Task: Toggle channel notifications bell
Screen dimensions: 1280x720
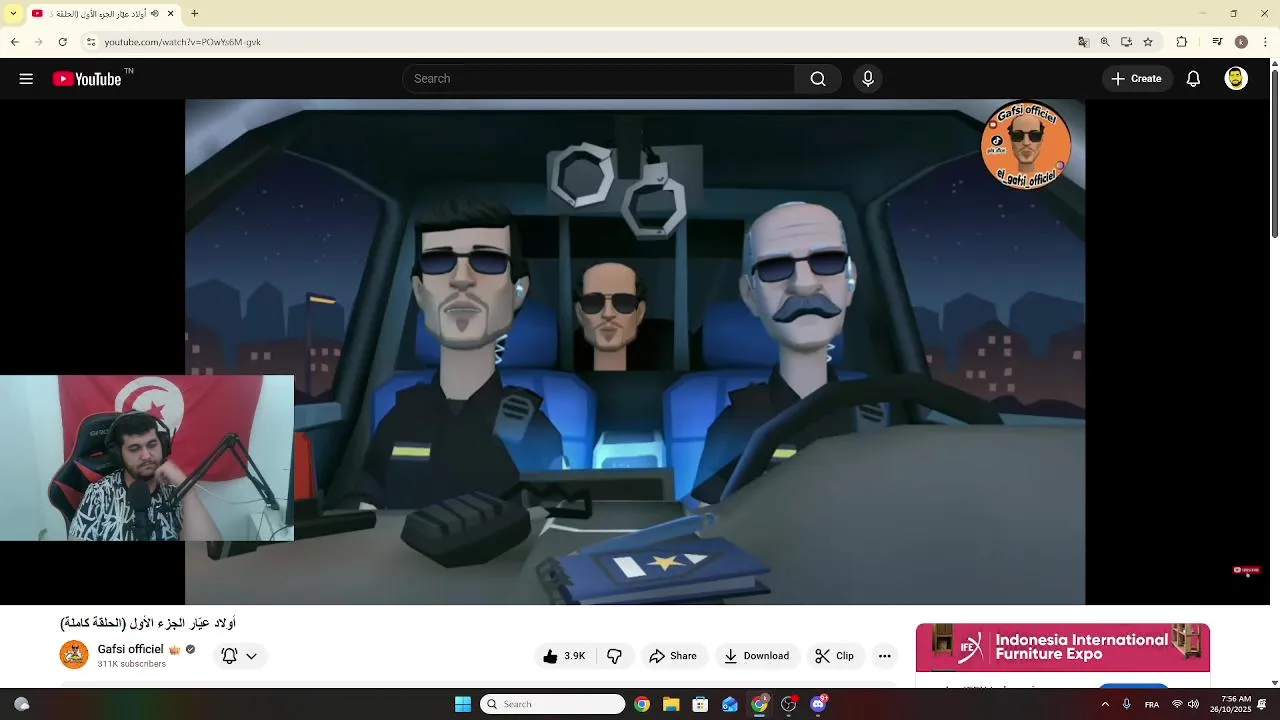Action: 229,656
